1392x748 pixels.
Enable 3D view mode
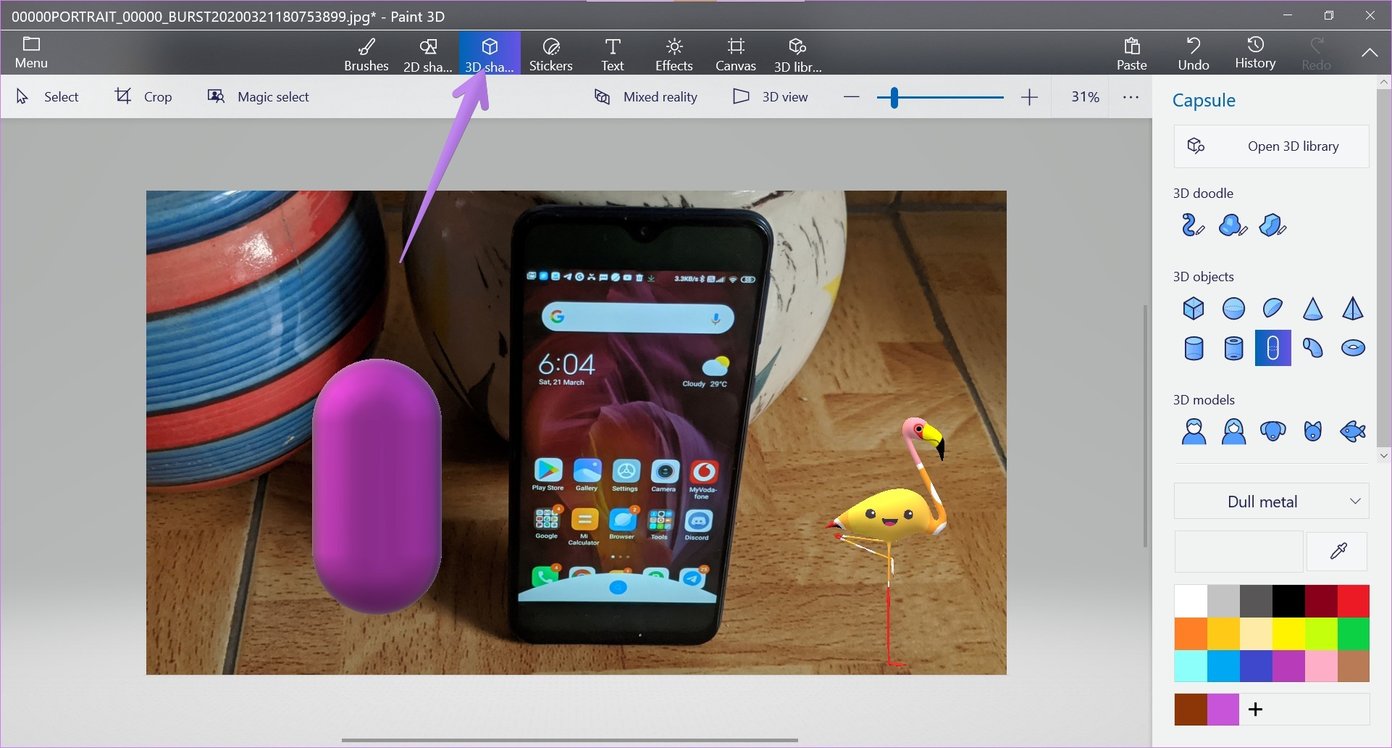770,96
